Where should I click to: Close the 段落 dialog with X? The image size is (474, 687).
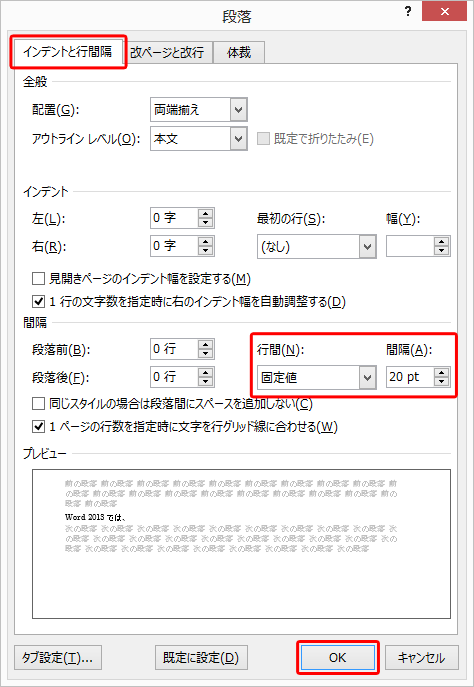(x=445, y=11)
